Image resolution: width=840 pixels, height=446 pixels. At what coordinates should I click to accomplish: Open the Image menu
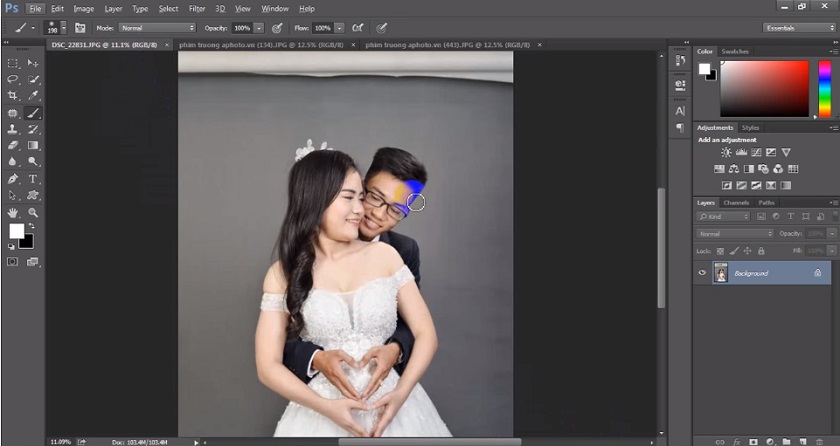[84, 9]
